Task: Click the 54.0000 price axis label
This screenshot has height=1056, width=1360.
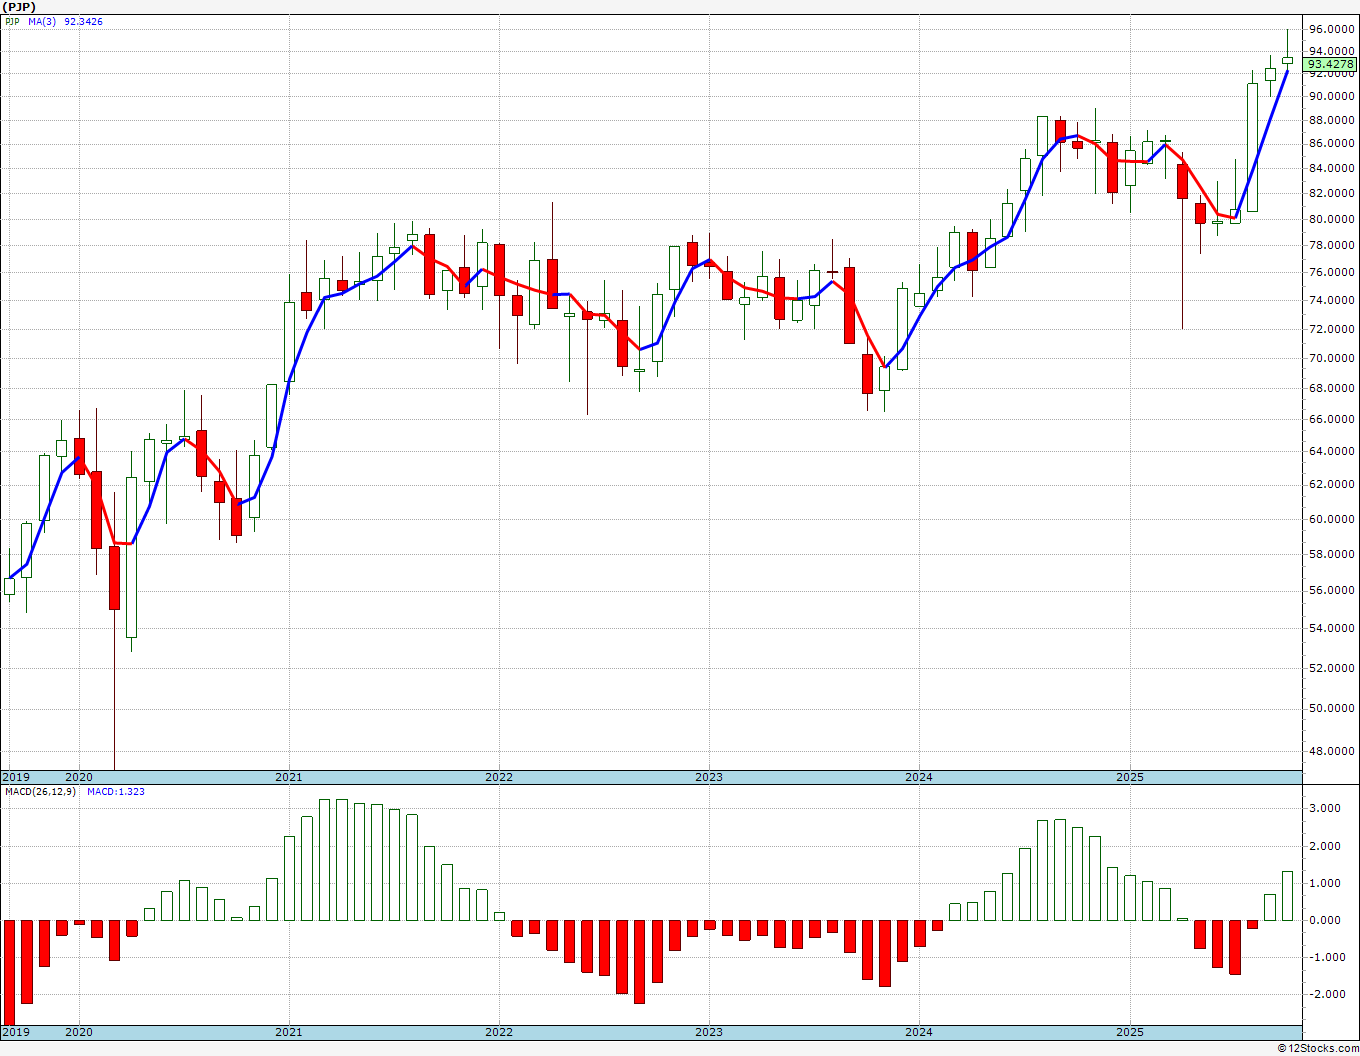Action: (1332, 628)
